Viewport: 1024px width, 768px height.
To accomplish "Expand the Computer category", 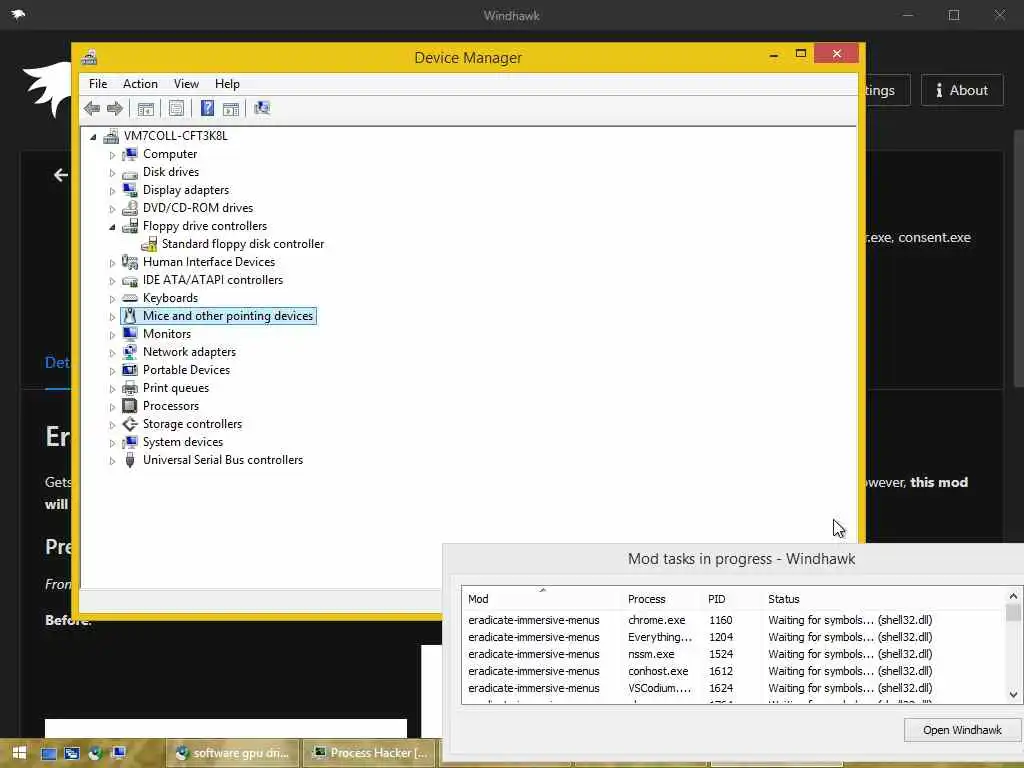I will pyautogui.click(x=112, y=155).
